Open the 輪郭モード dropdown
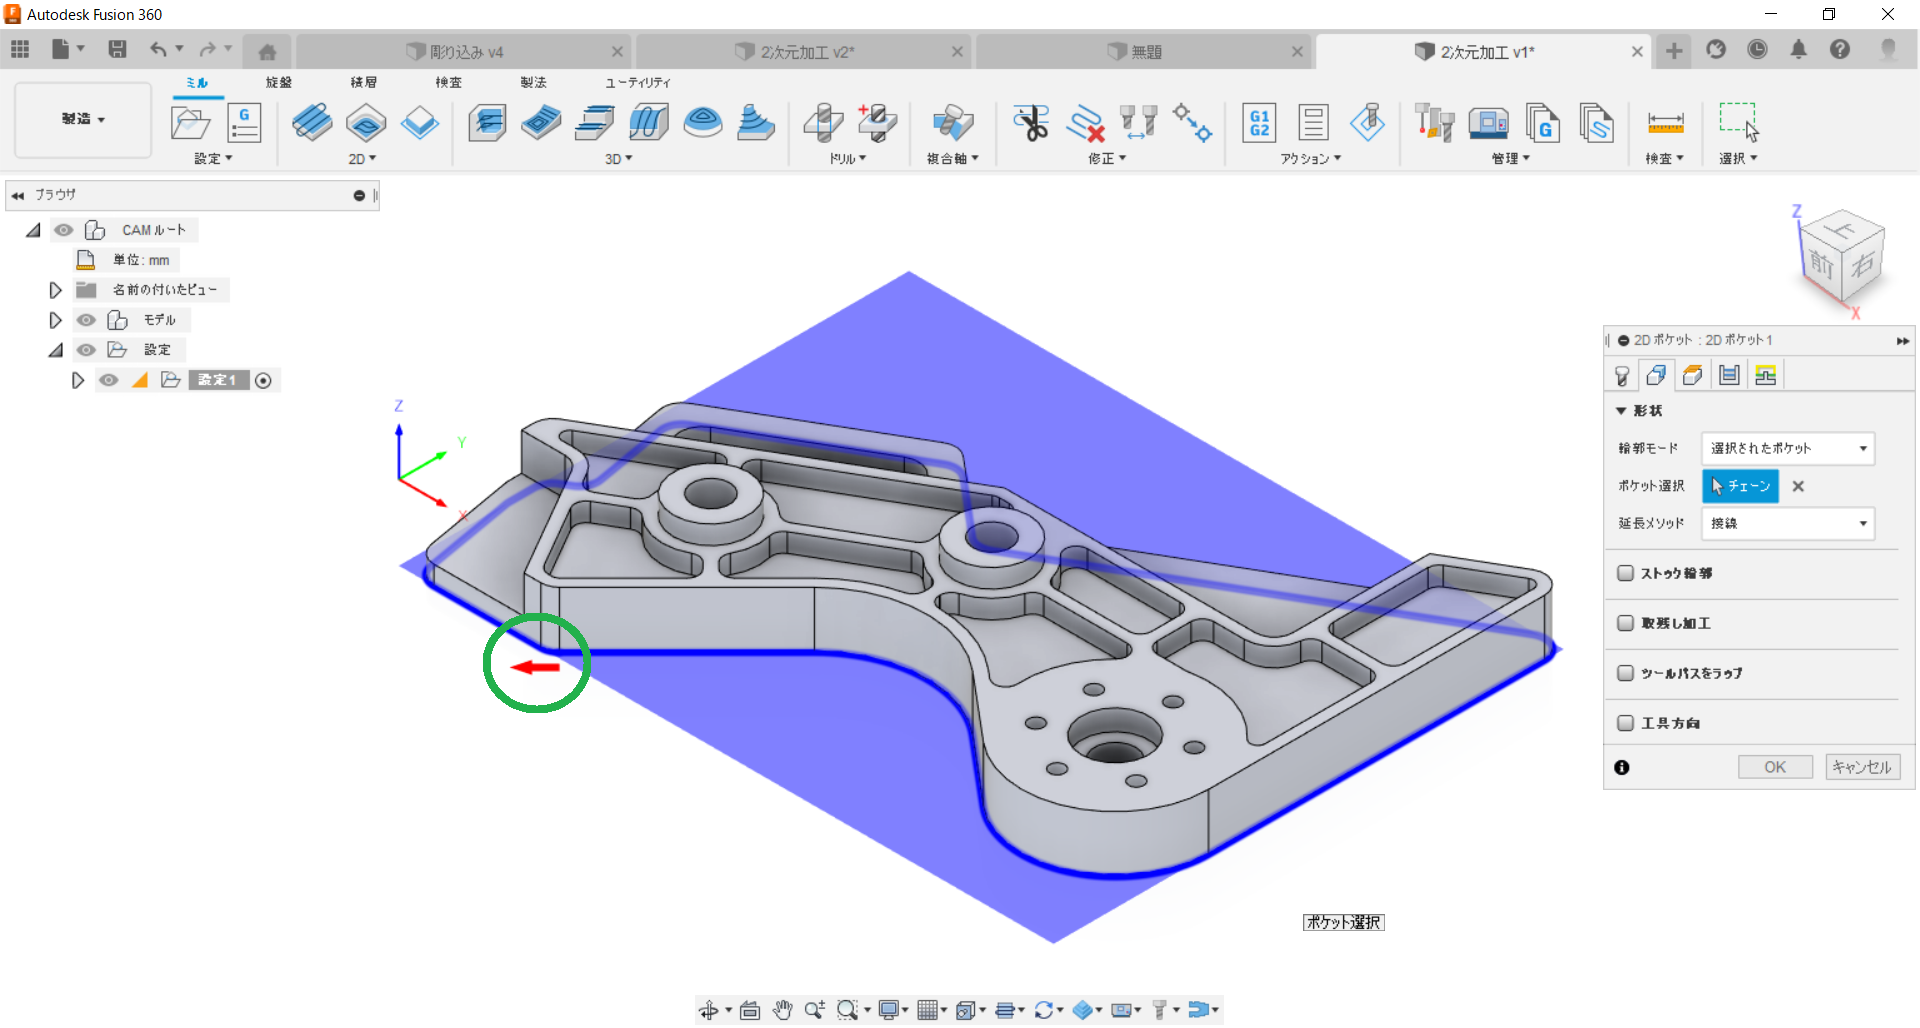Image resolution: width=1920 pixels, height=1028 pixels. pos(1787,448)
